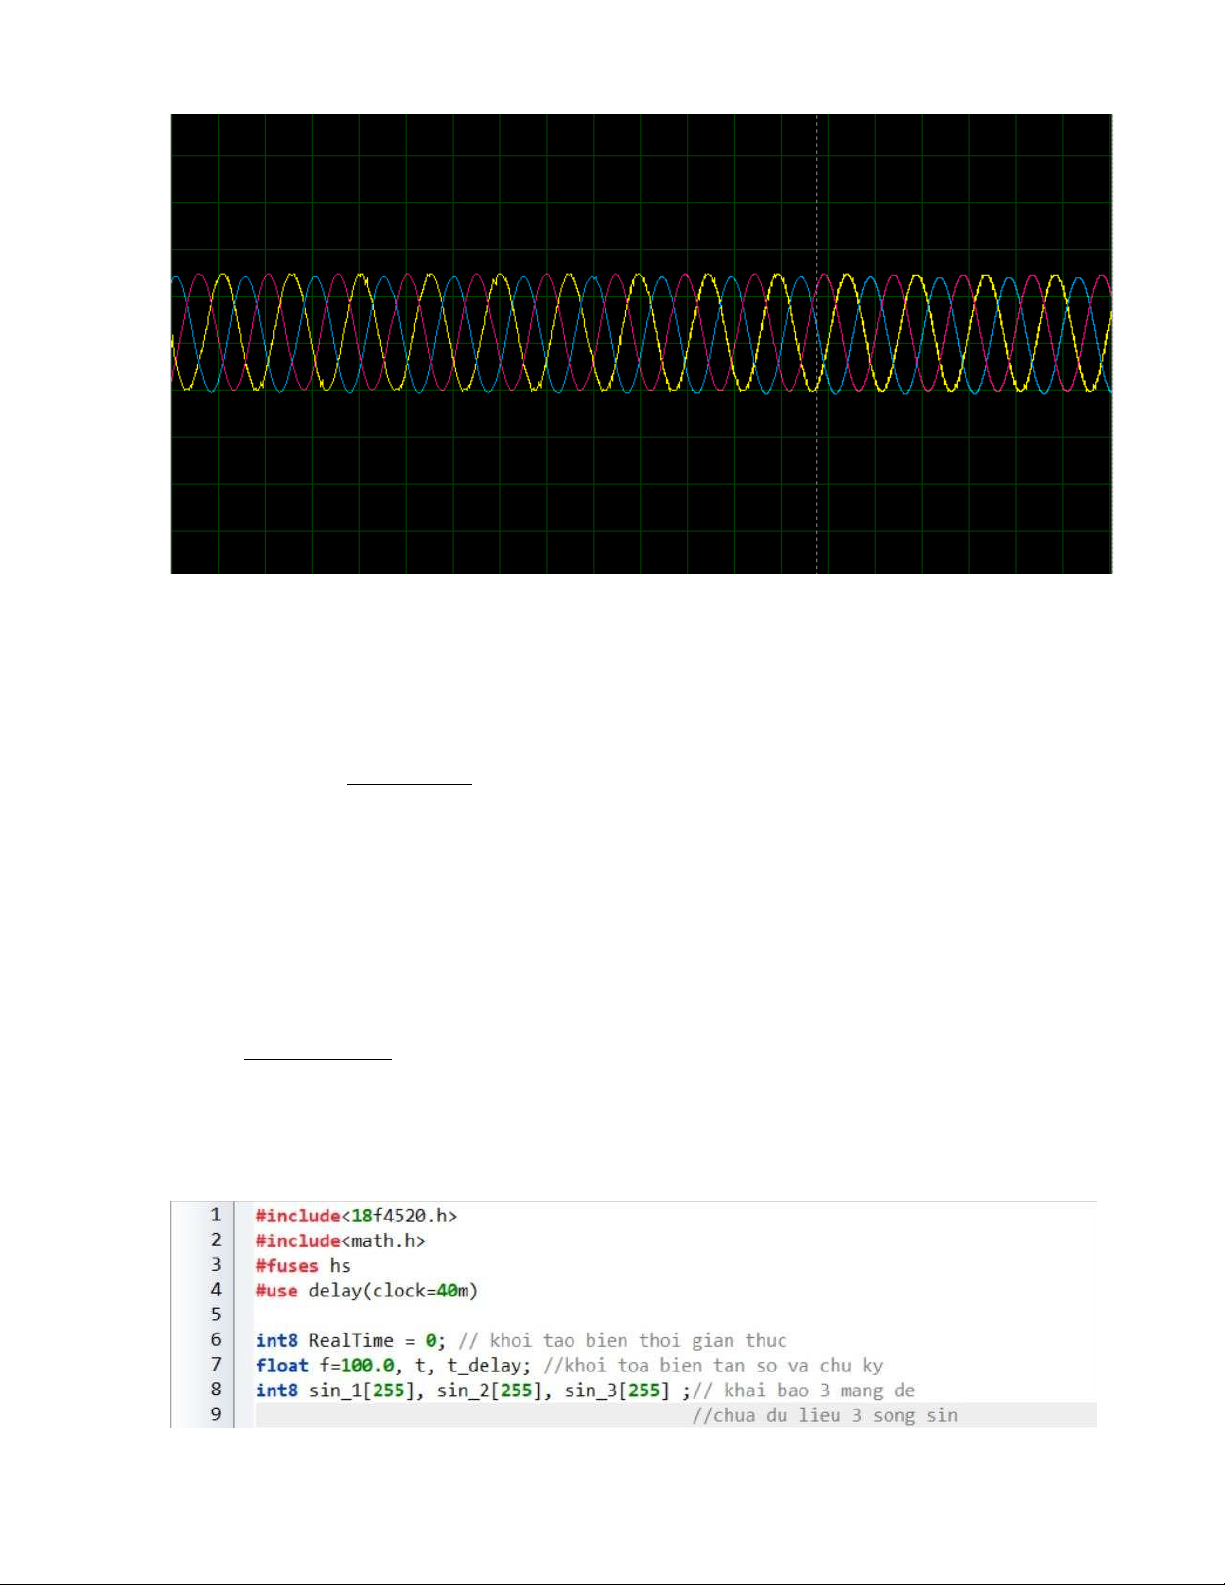Screen dimensions: 1225x1585
Task: Click line number 6 in code gutter
Action: 215,1340
